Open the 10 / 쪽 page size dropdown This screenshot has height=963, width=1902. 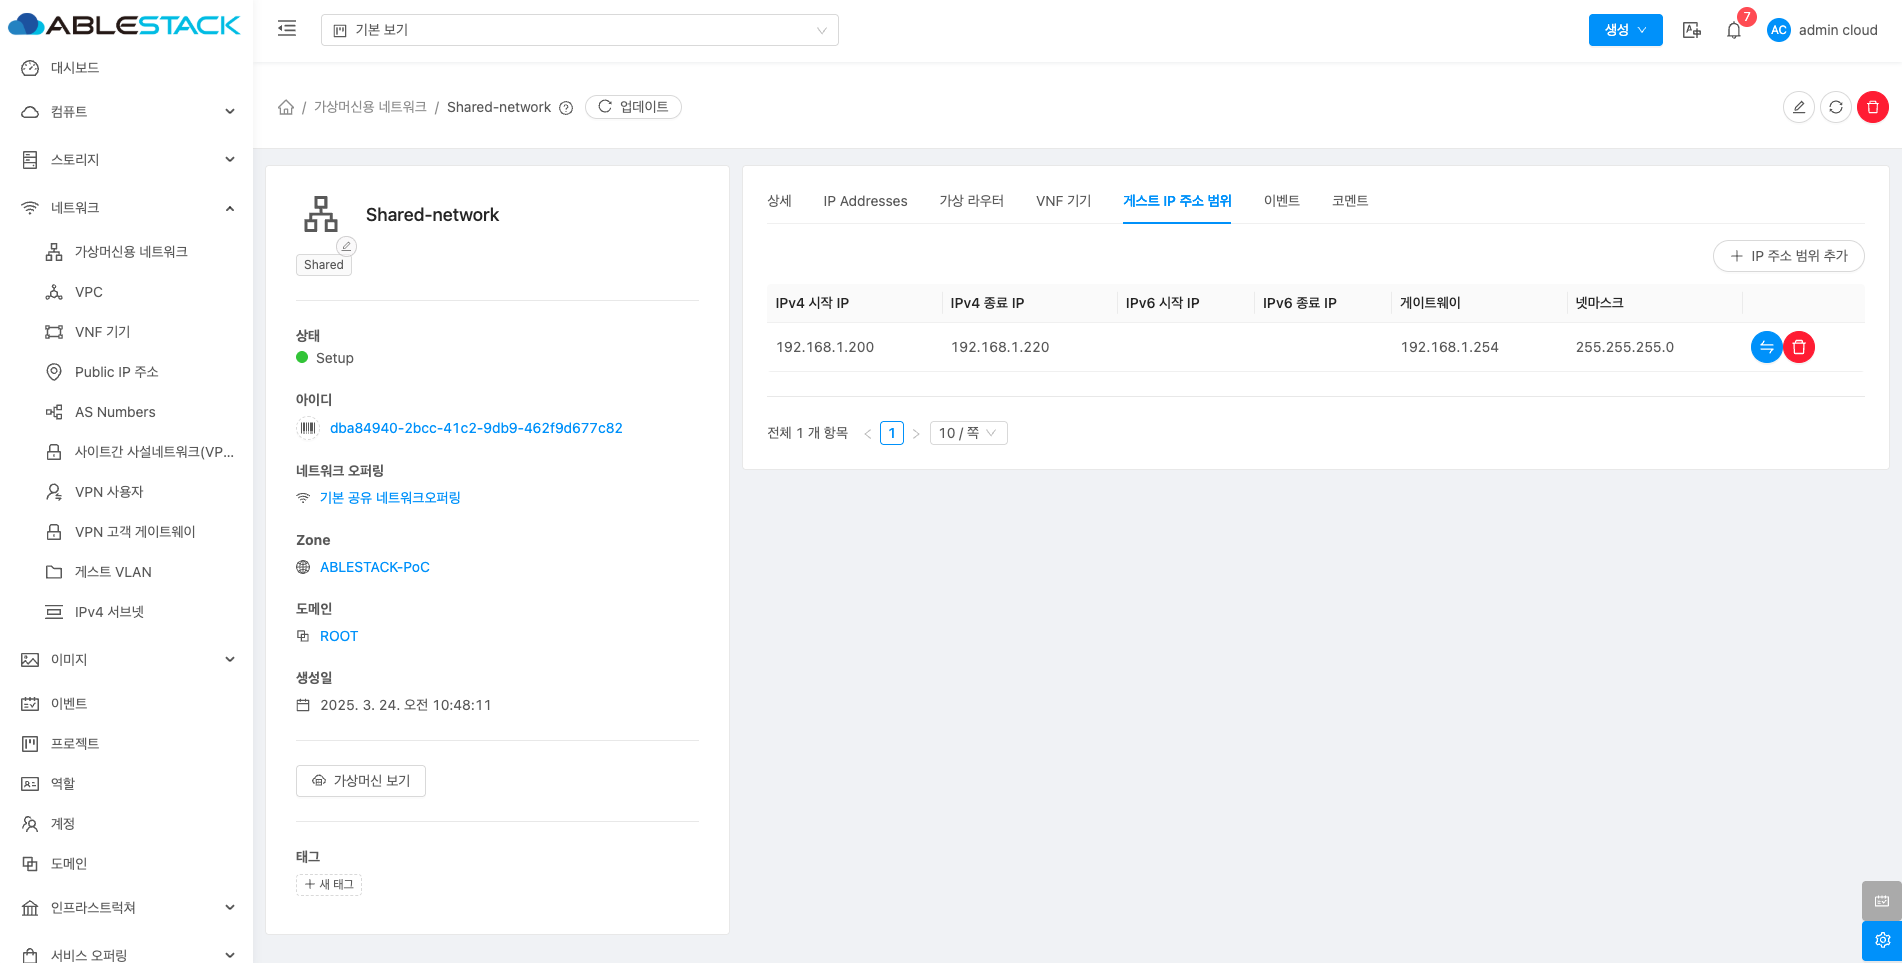pos(967,433)
